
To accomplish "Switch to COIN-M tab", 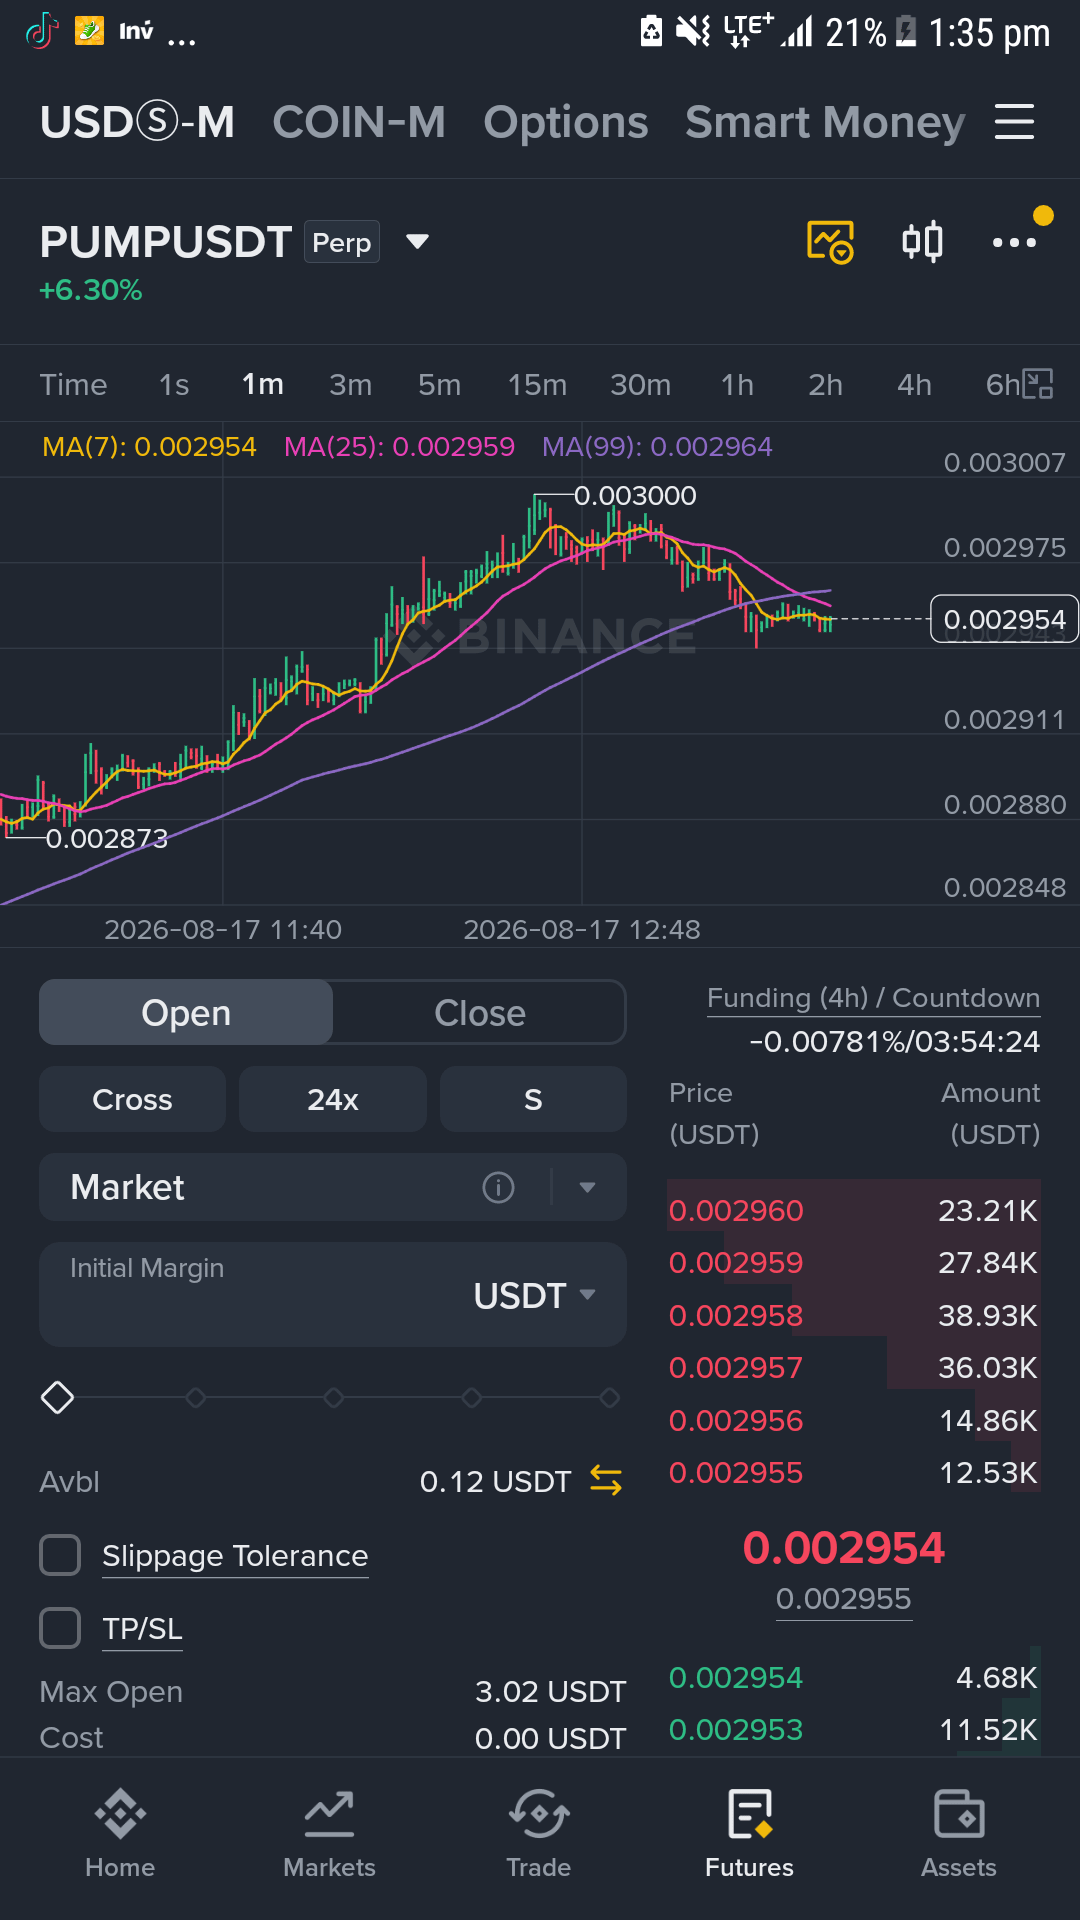I will (x=359, y=122).
